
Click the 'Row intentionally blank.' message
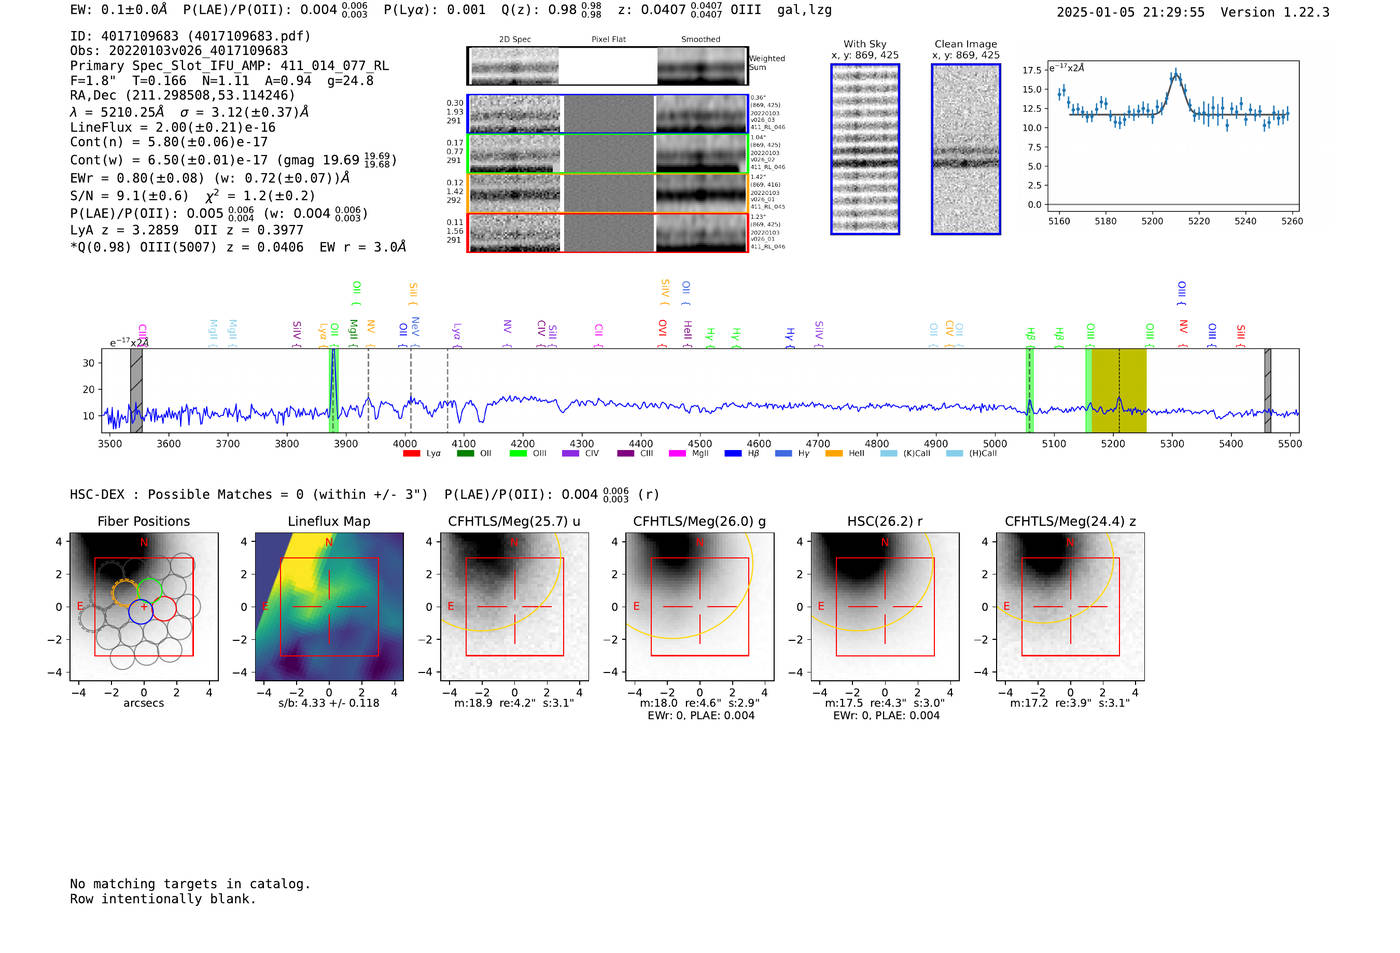pyautogui.click(x=163, y=899)
